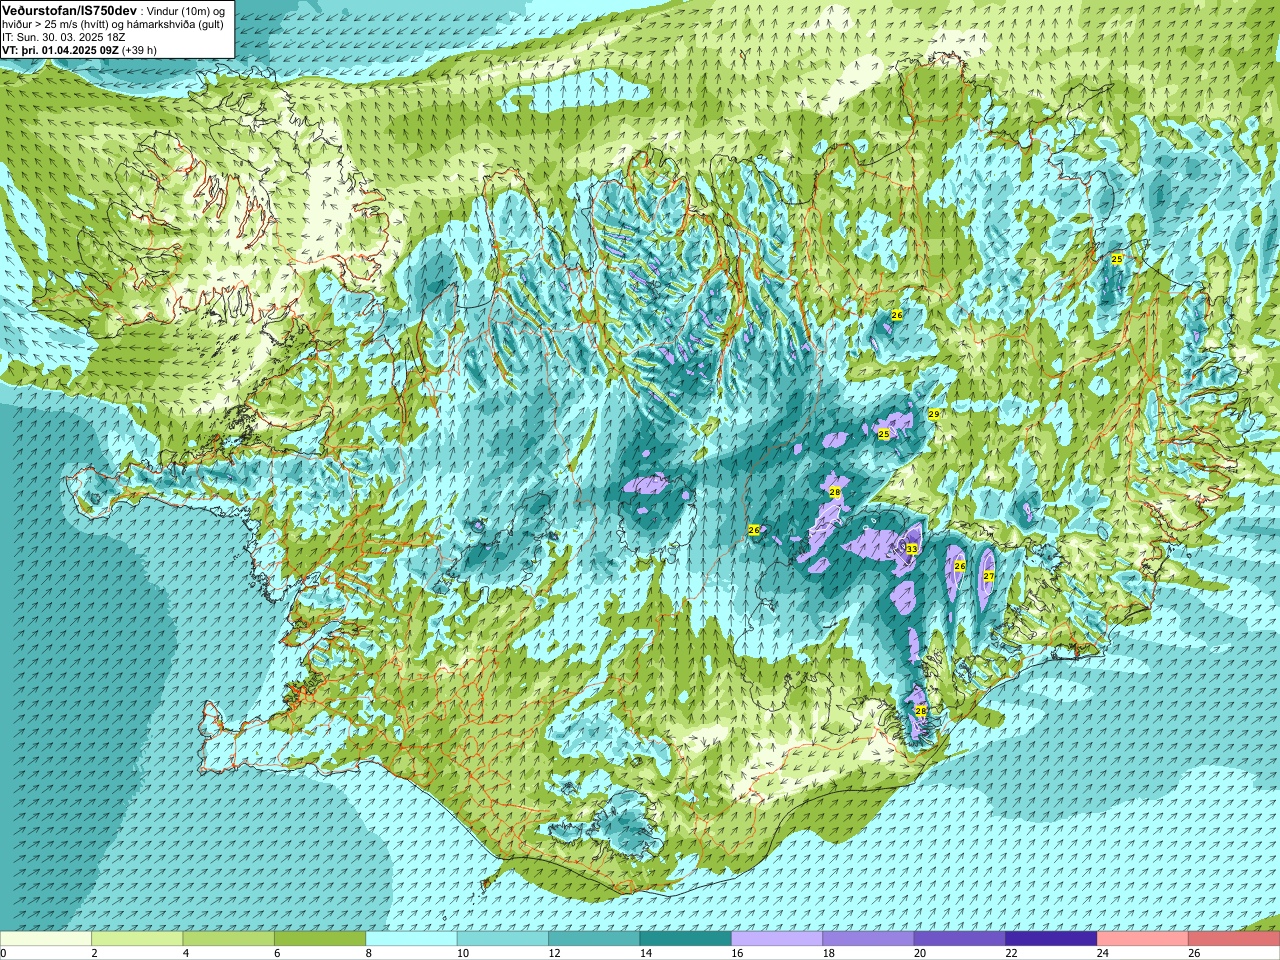The image size is (1280, 960).
Task: Select the 24–26 m/s light pink legend swatch
Action: [1143, 940]
